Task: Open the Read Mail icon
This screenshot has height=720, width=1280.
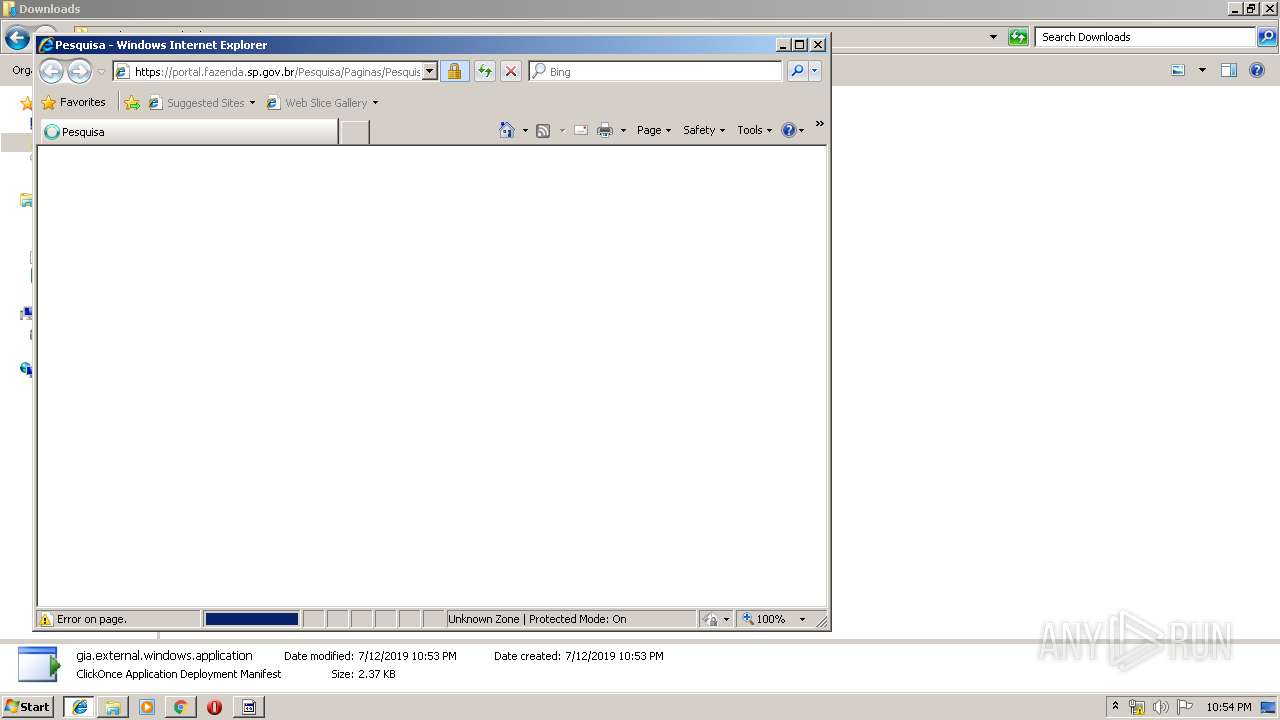Action: tap(580, 130)
